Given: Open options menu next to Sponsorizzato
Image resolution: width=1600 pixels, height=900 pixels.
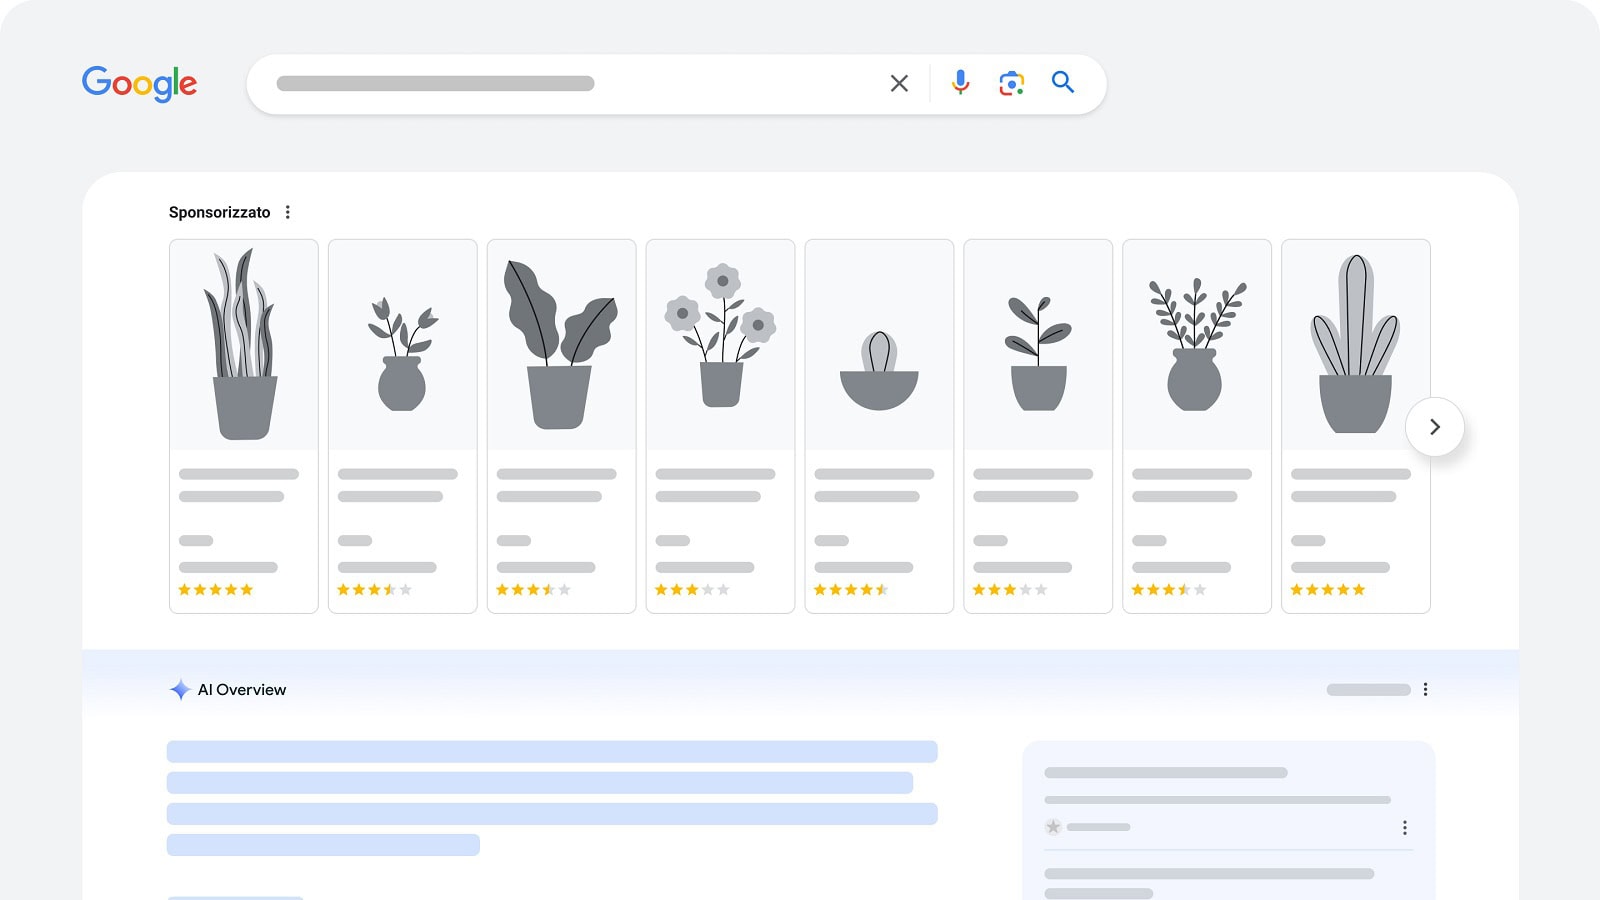Looking at the screenshot, I should click(288, 212).
